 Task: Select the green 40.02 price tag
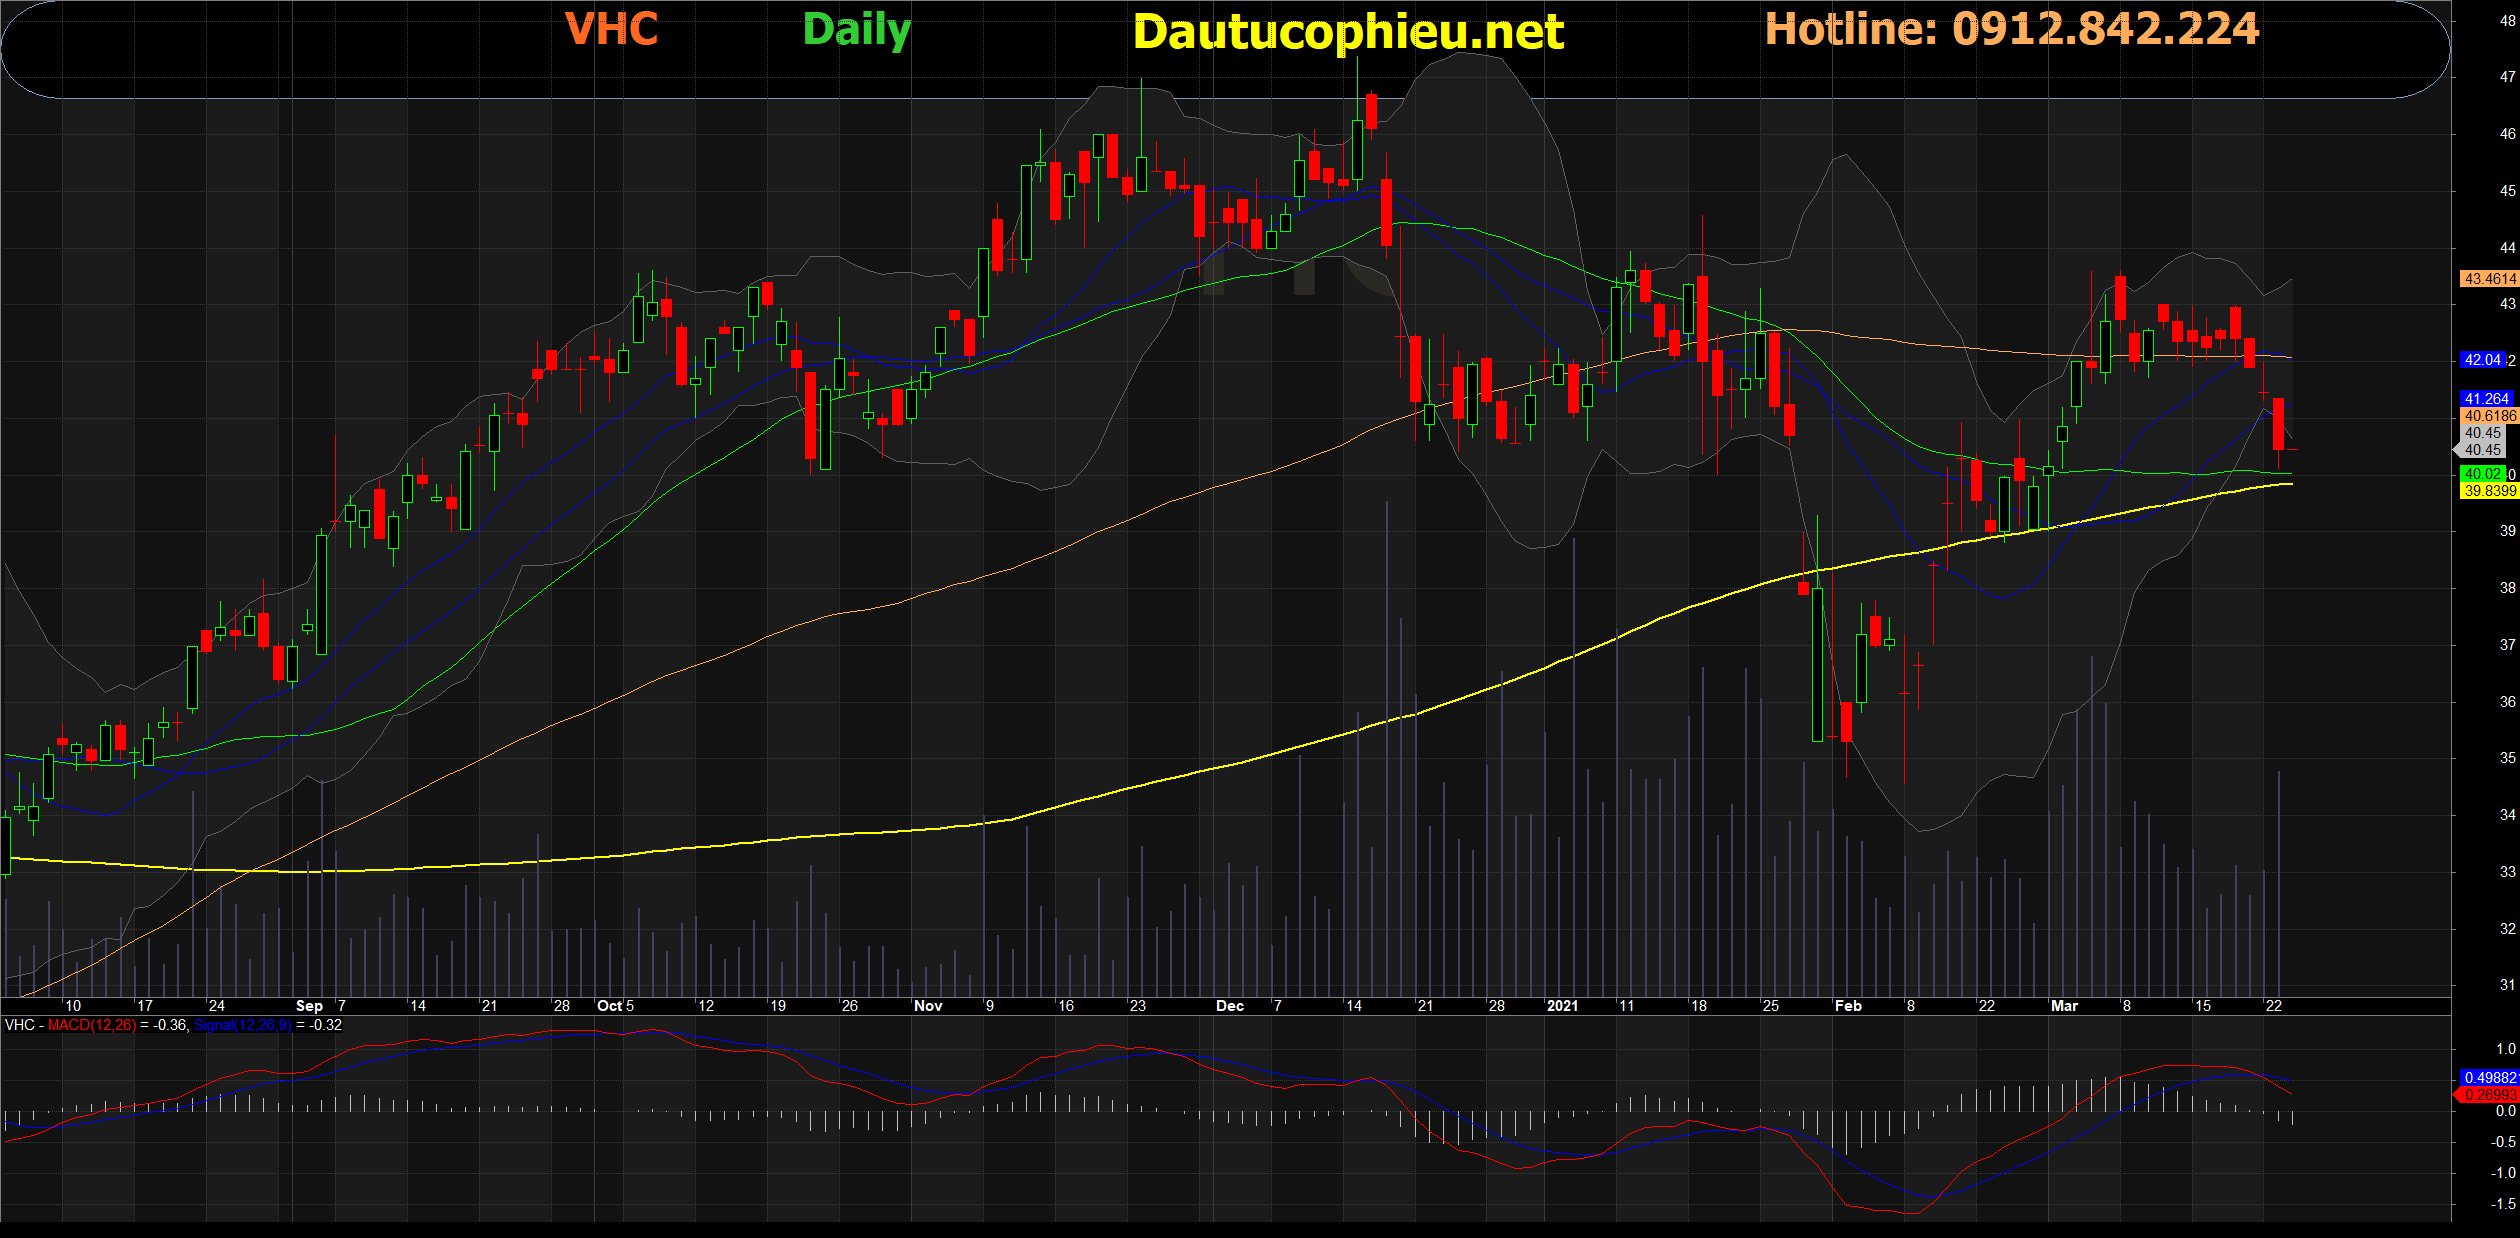click(2482, 474)
